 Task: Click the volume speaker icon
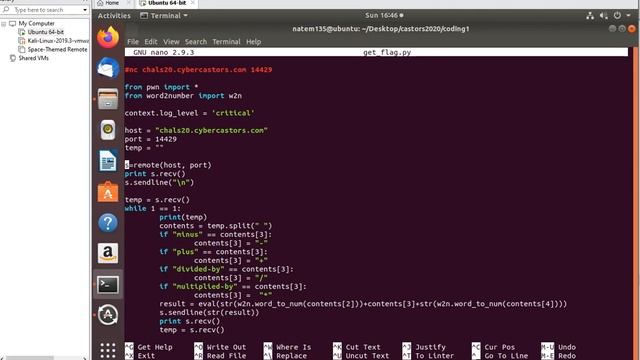pyautogui.click(x=604, y=16)
